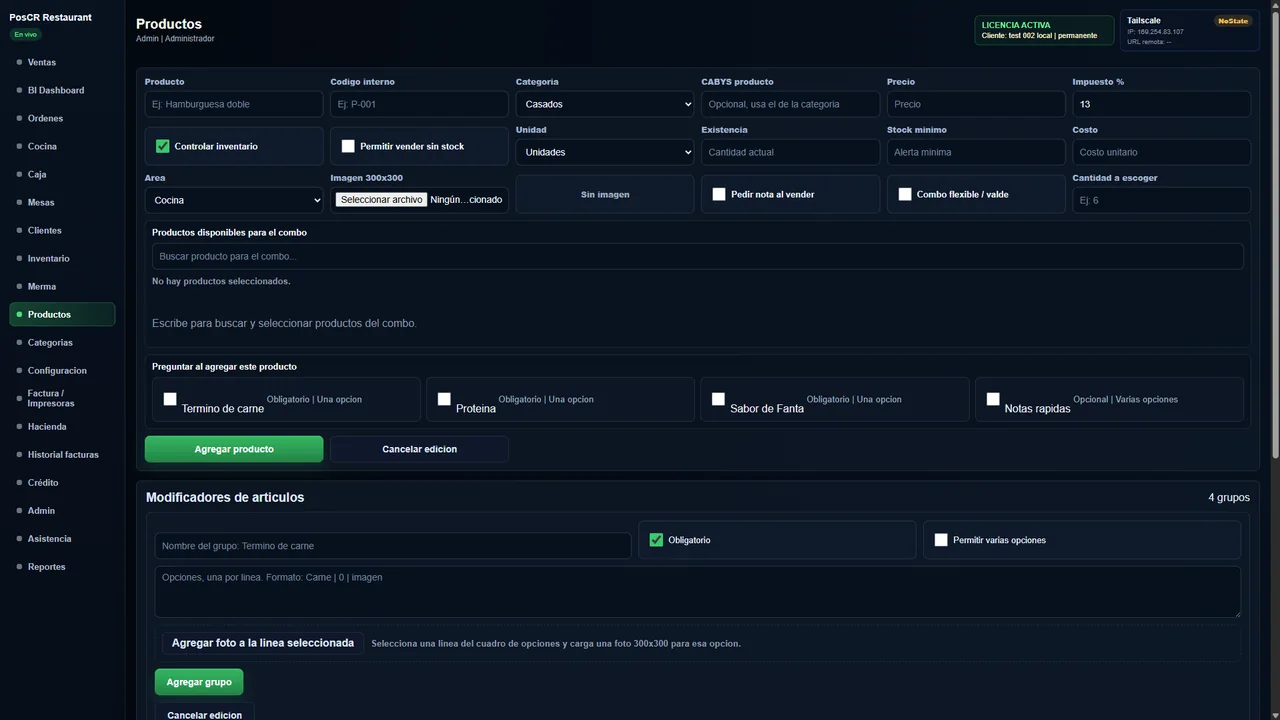Click the Sin imagen preview box
The image size is (1280, 720).
click(x=605, y=194)
